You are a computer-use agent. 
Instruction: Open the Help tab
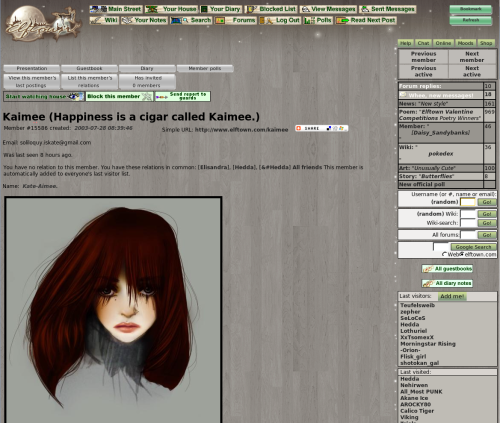click(405, 43)
